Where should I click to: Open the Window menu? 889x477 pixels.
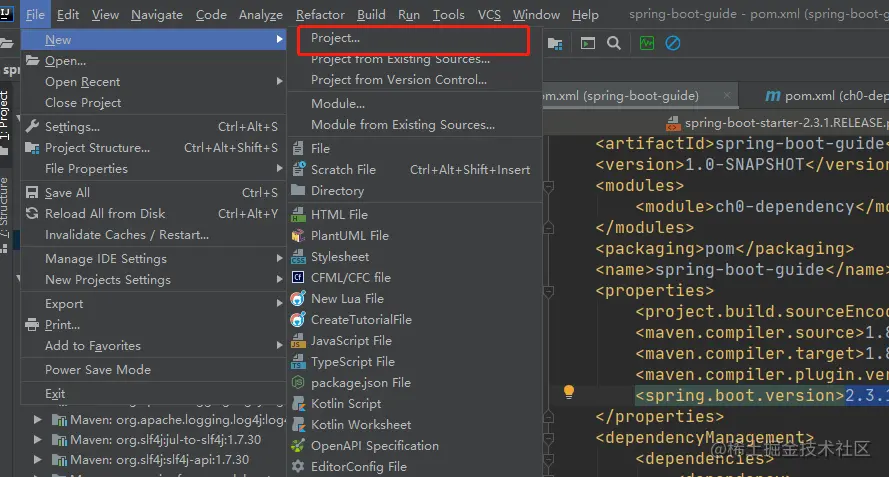click(536, 15)
